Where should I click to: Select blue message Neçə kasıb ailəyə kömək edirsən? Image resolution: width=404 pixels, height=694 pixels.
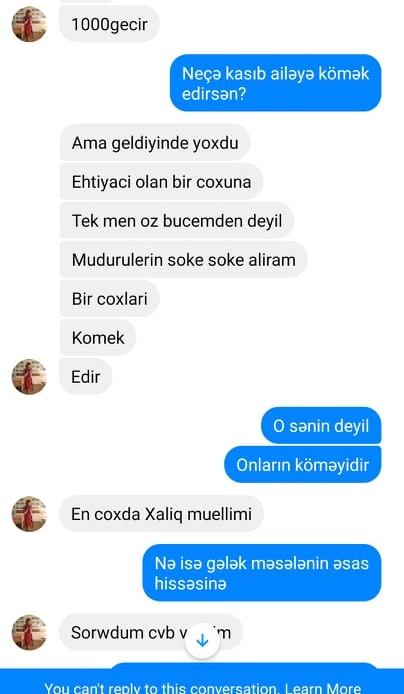pos(276,83)
